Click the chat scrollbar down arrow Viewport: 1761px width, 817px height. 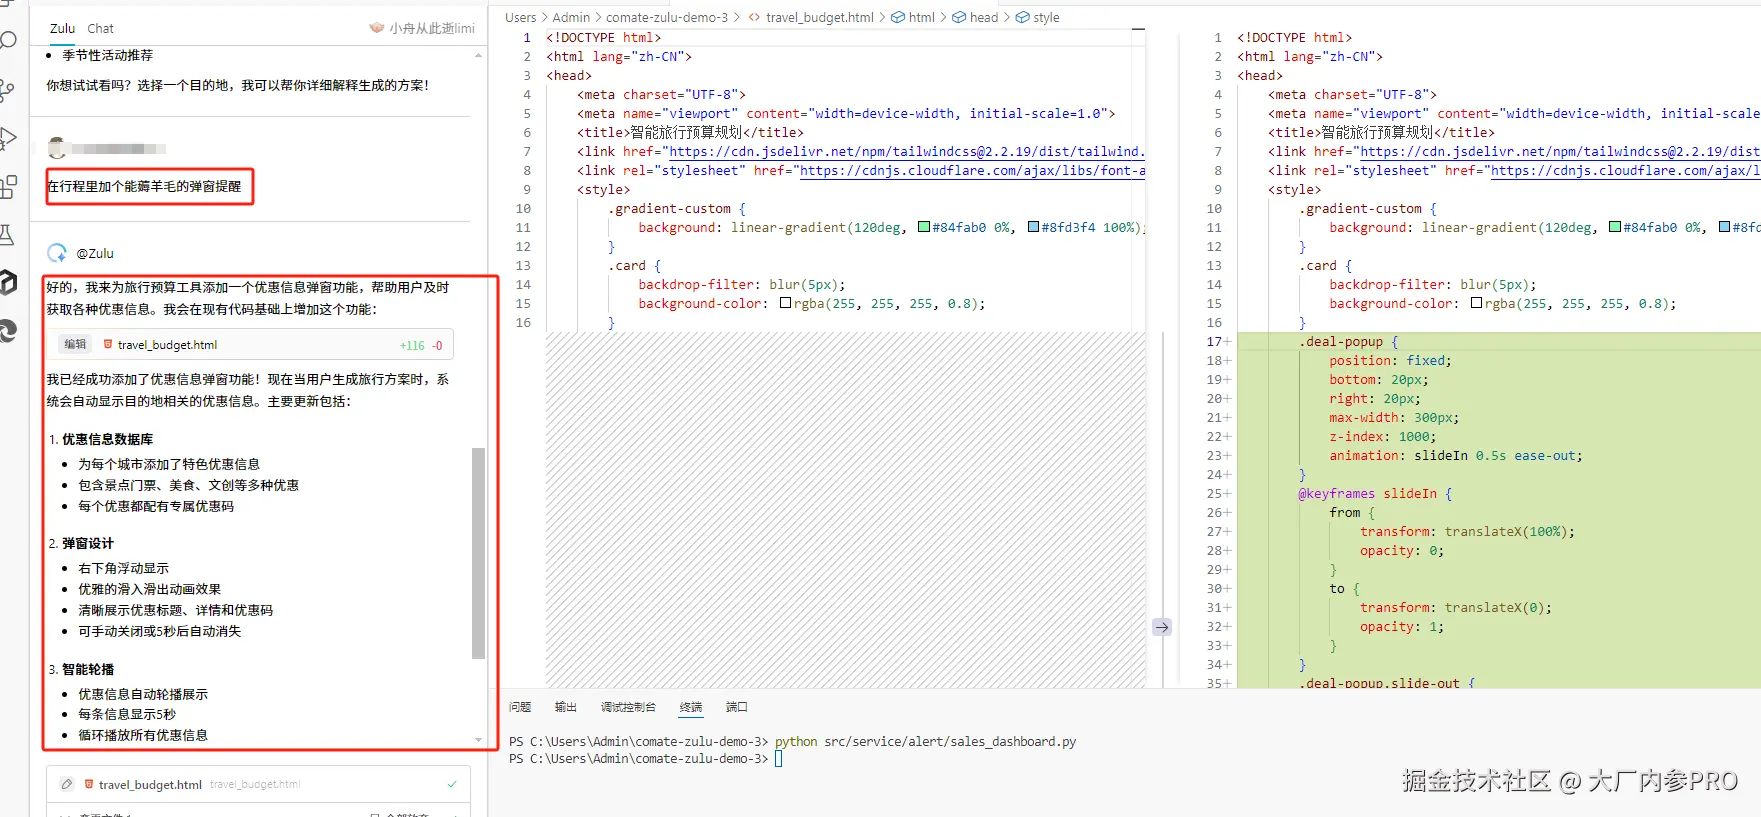coord(478,740)
